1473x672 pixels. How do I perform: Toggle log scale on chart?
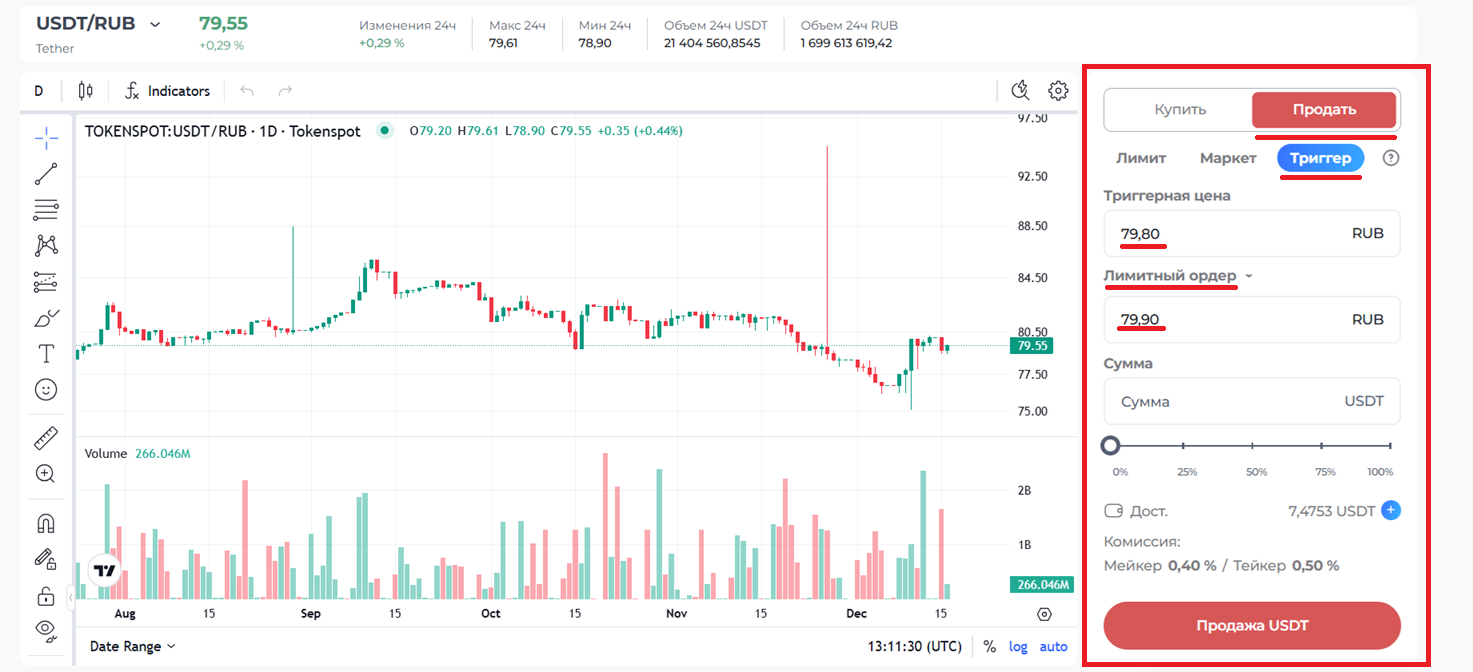click(x=1018, y=646)
